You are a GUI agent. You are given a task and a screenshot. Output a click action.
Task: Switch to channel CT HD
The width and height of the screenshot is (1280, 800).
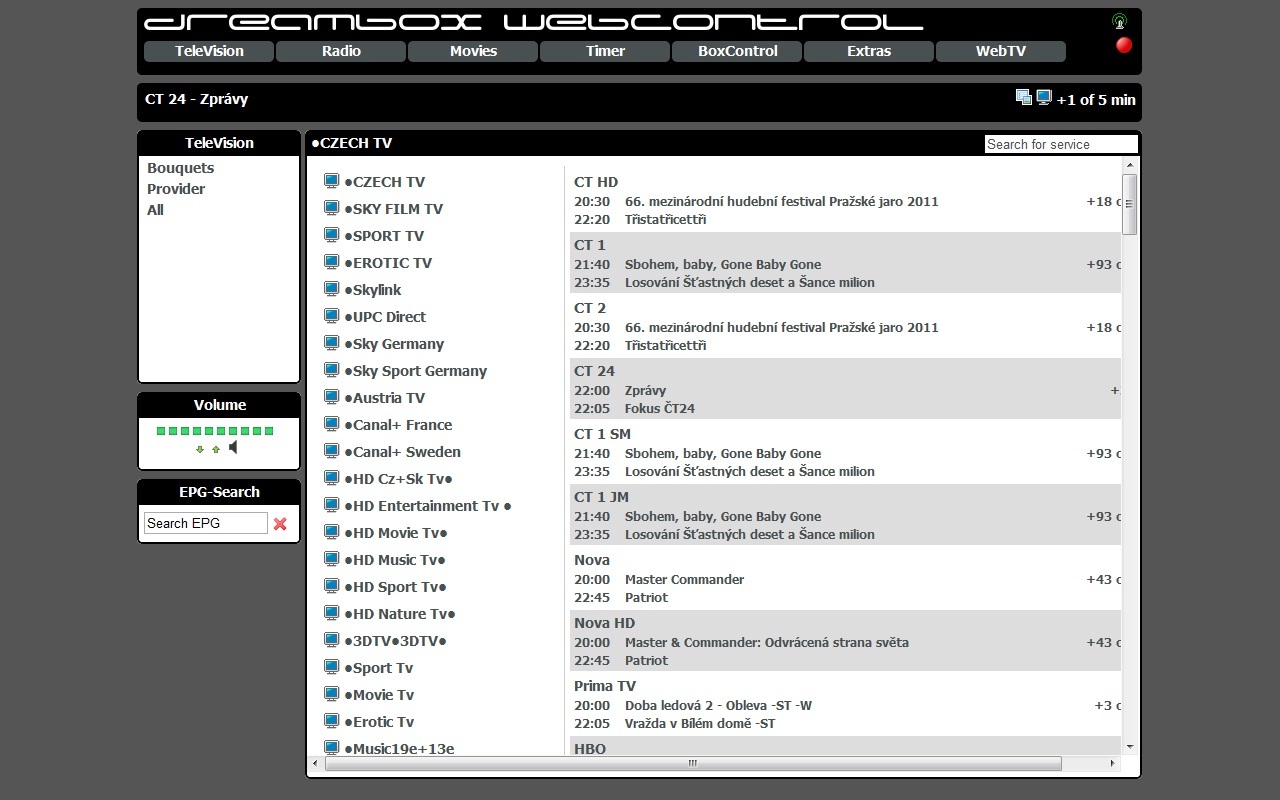[x=596, y=182]
